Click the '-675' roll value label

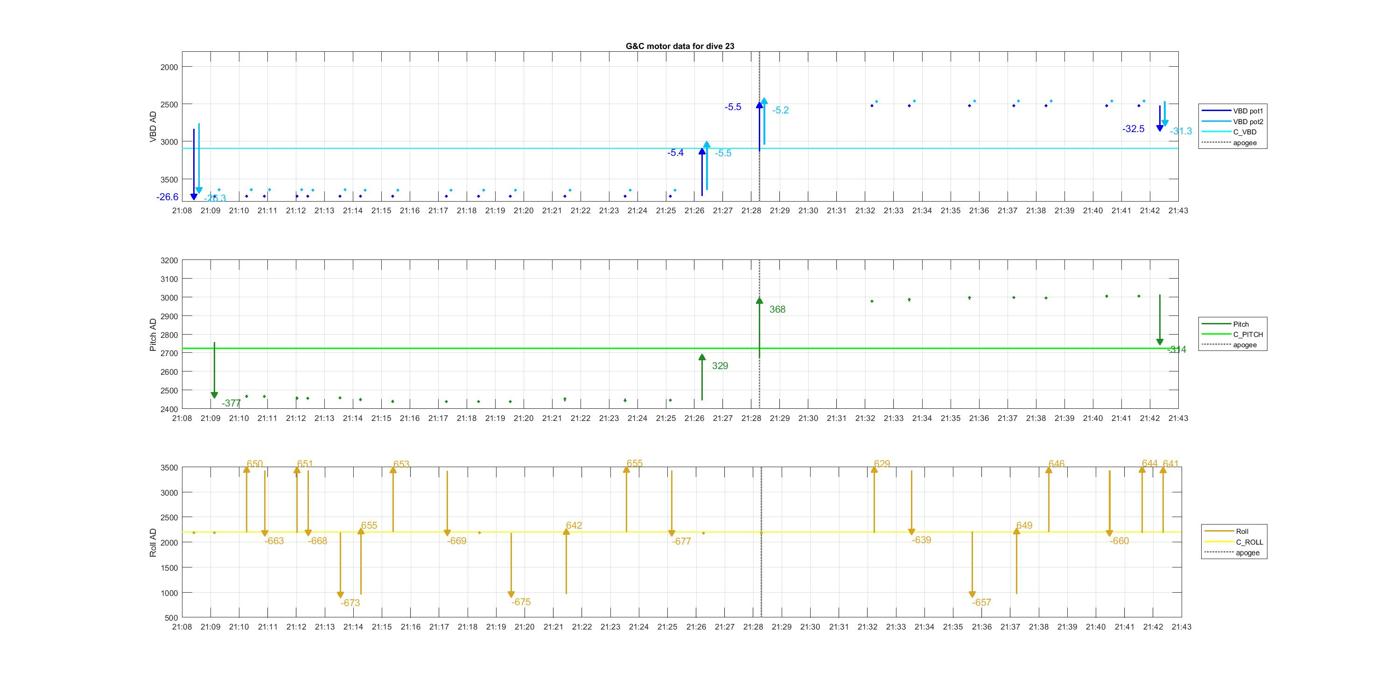coord(521,602)
